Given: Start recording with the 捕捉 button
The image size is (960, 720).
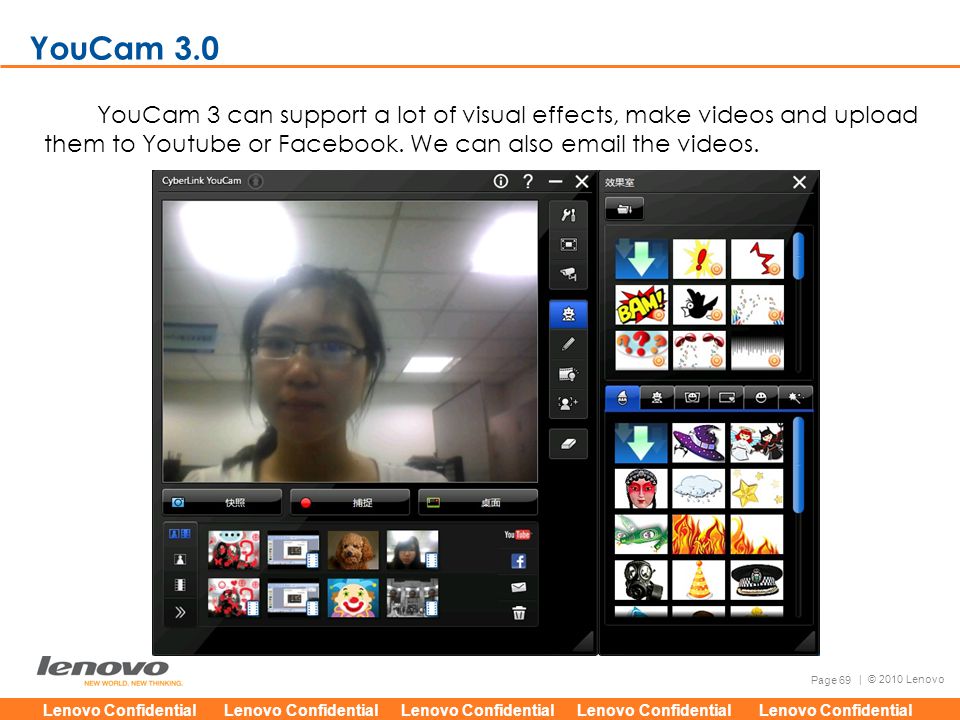Looking at the screenshot, I should pos(350,503).
